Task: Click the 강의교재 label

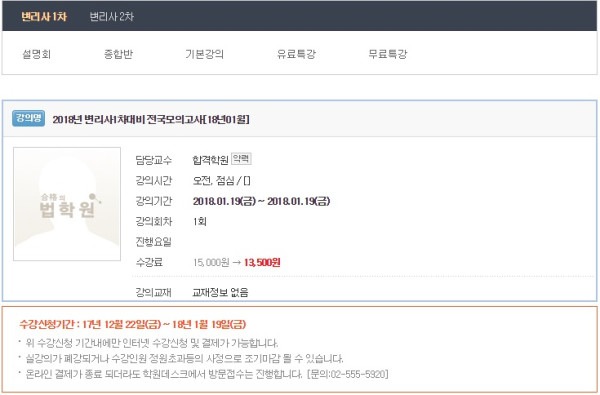Action: coord(153,292)
